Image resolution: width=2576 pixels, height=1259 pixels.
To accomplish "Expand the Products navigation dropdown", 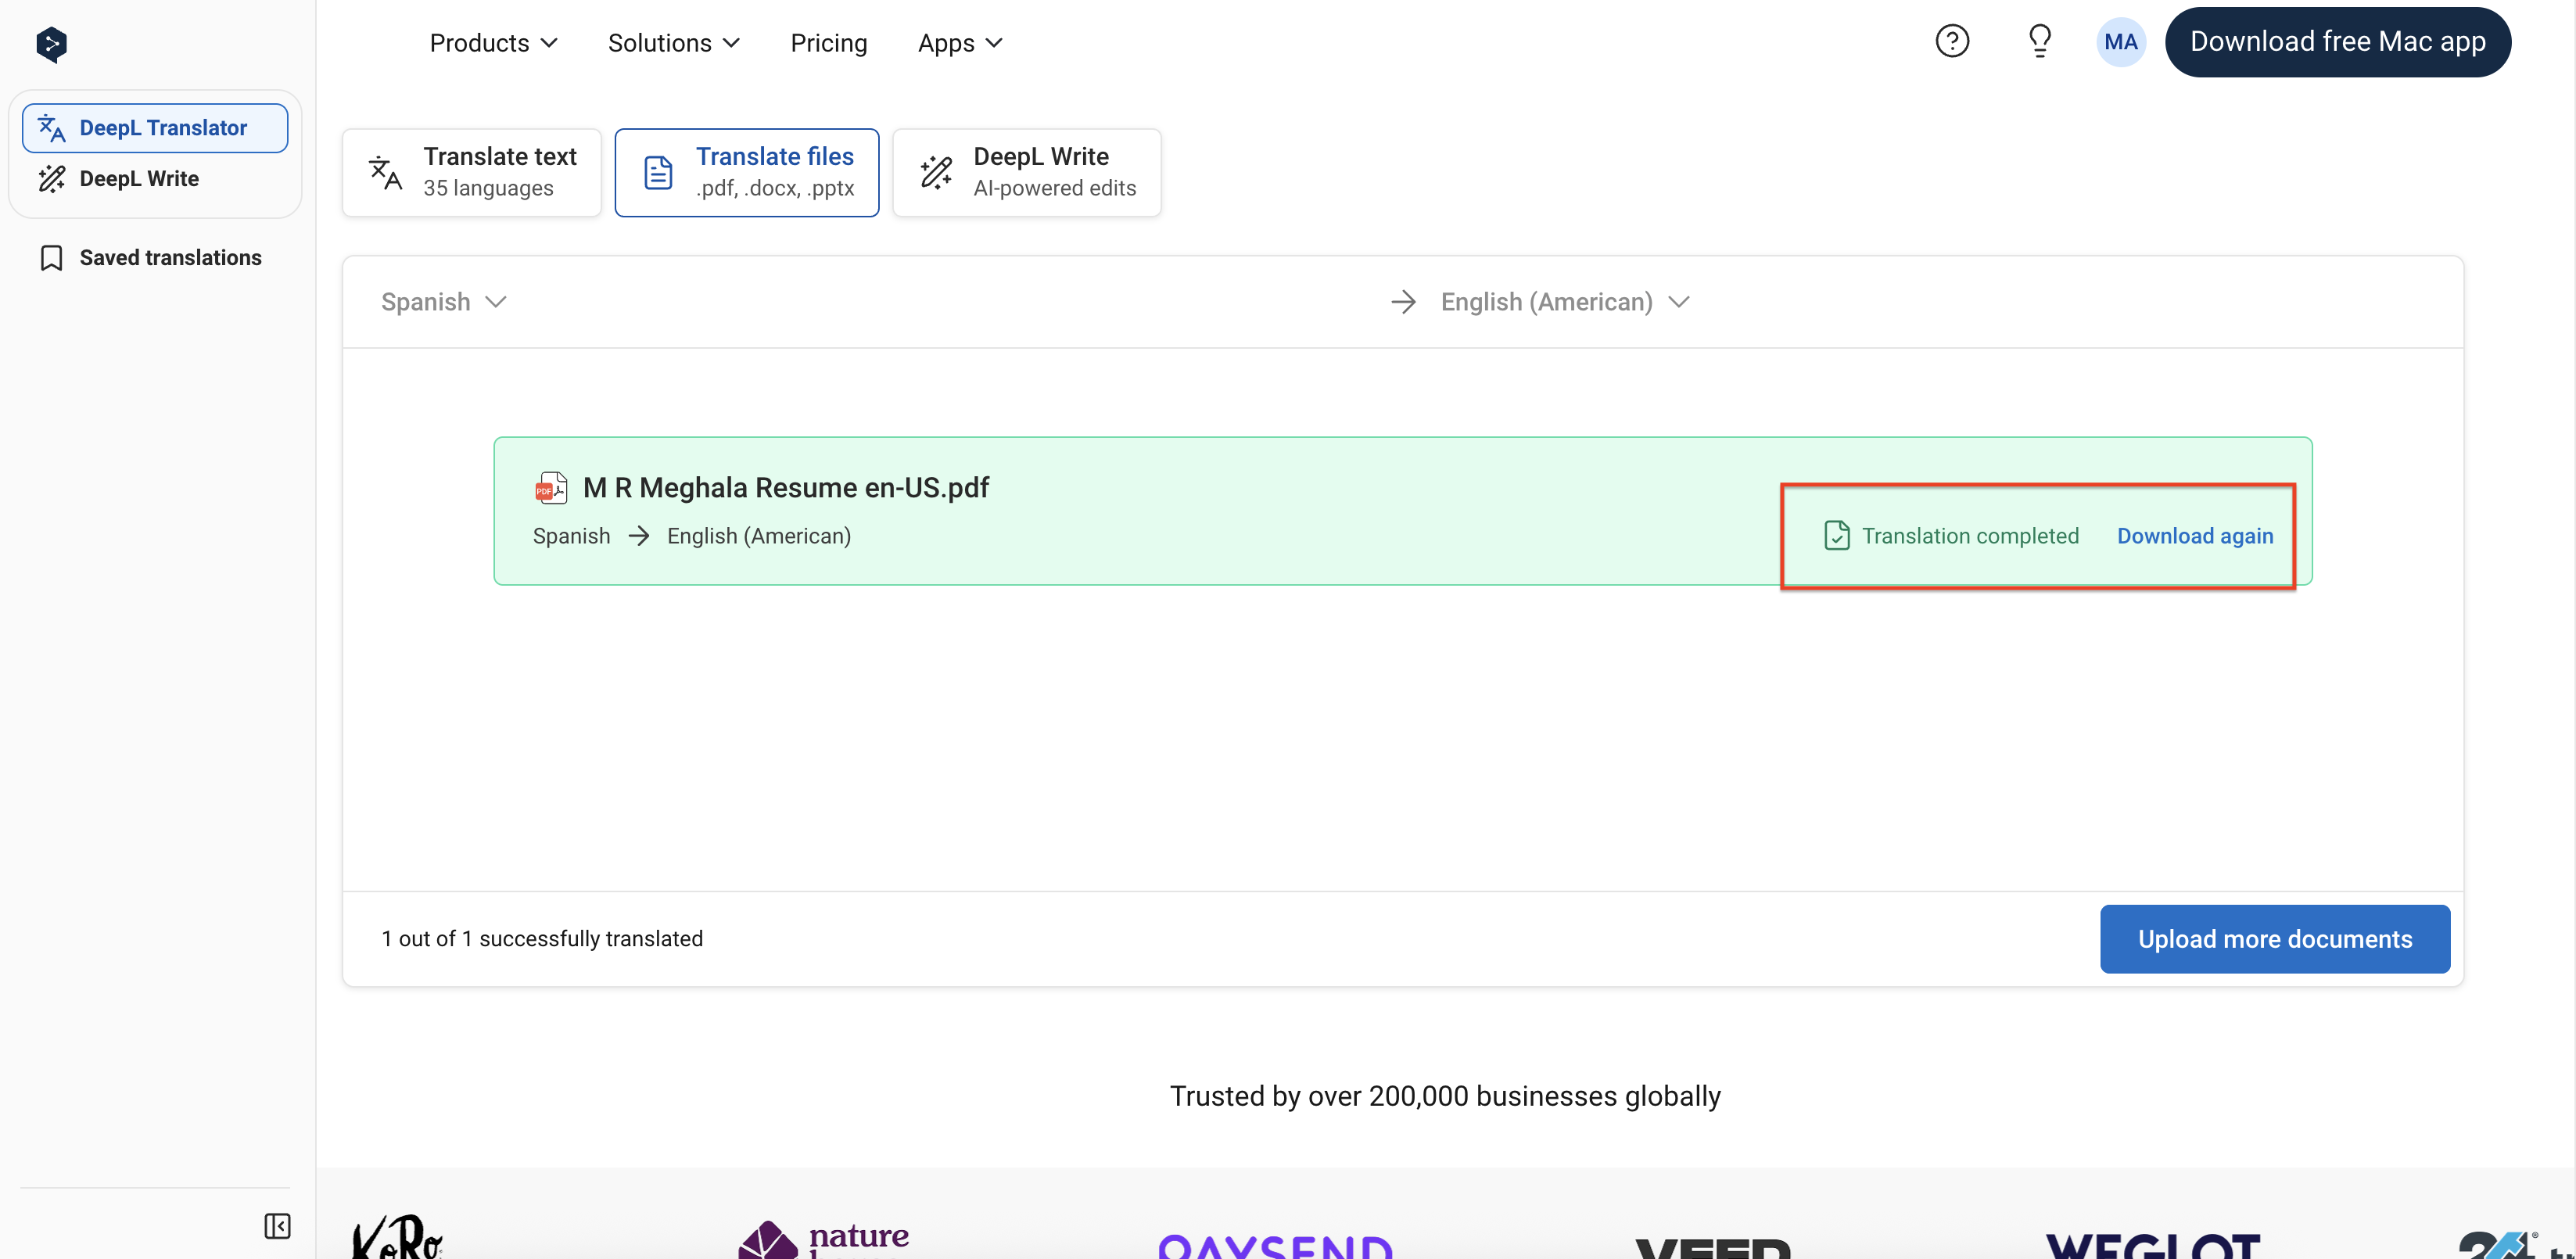I will pyautogui.click(x=493, y=42).
